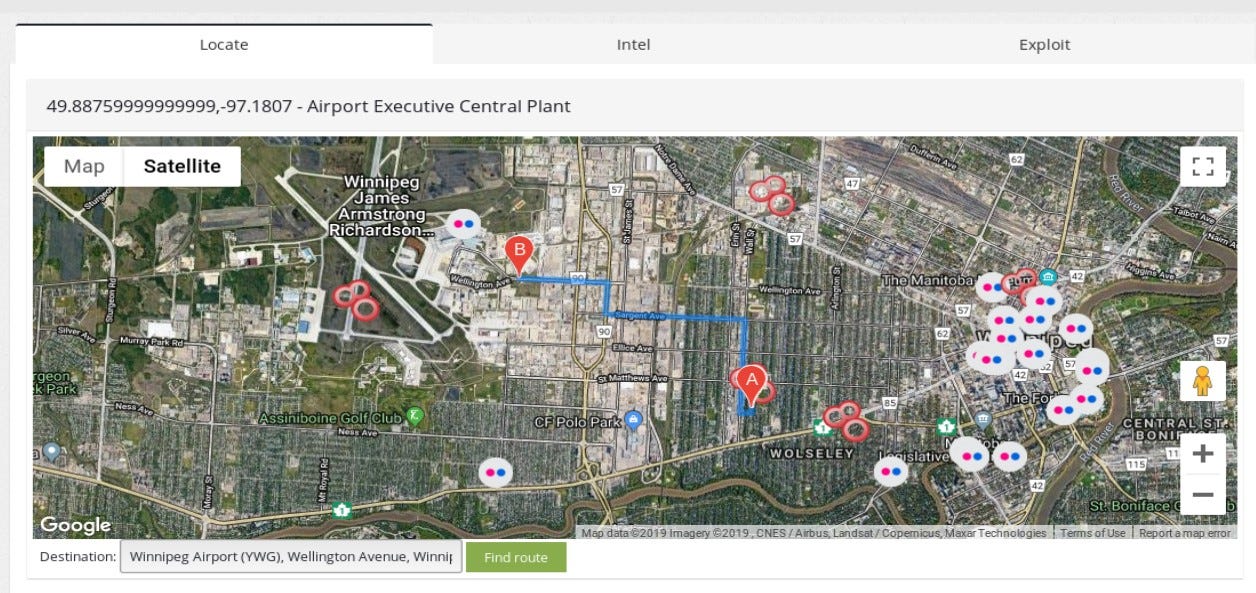Open the Terms of Use link
Viewport: 1256px width, 593px height.
pos(1093,533)
